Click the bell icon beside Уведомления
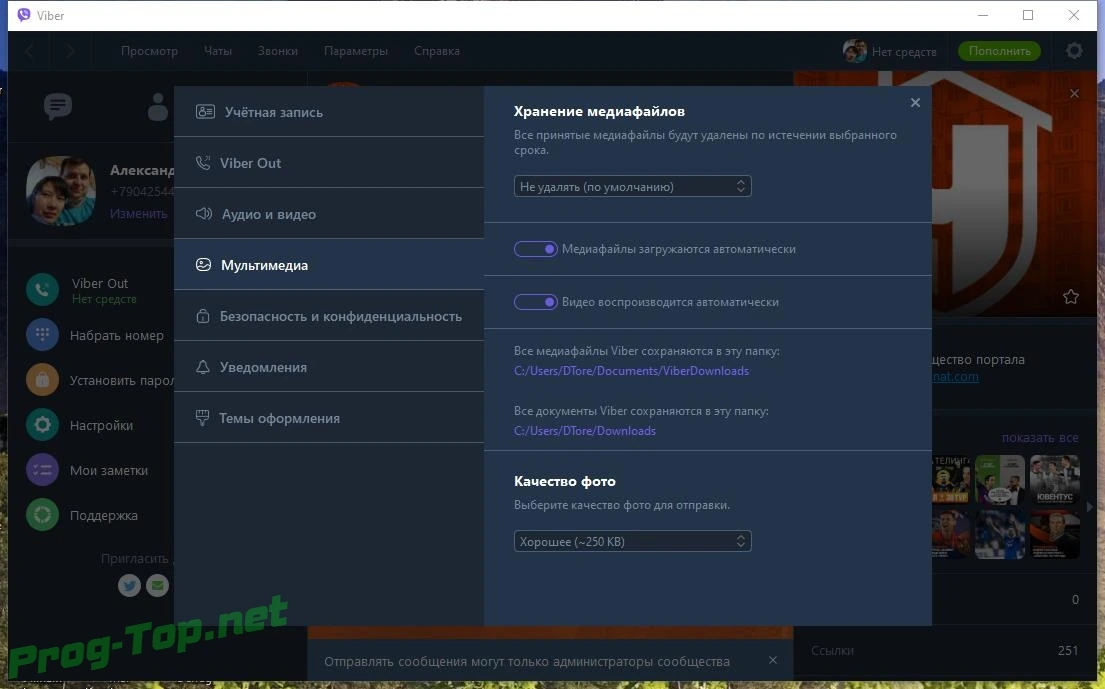Viewport: 1105px width, 689px height. click(x=203, y=367)
